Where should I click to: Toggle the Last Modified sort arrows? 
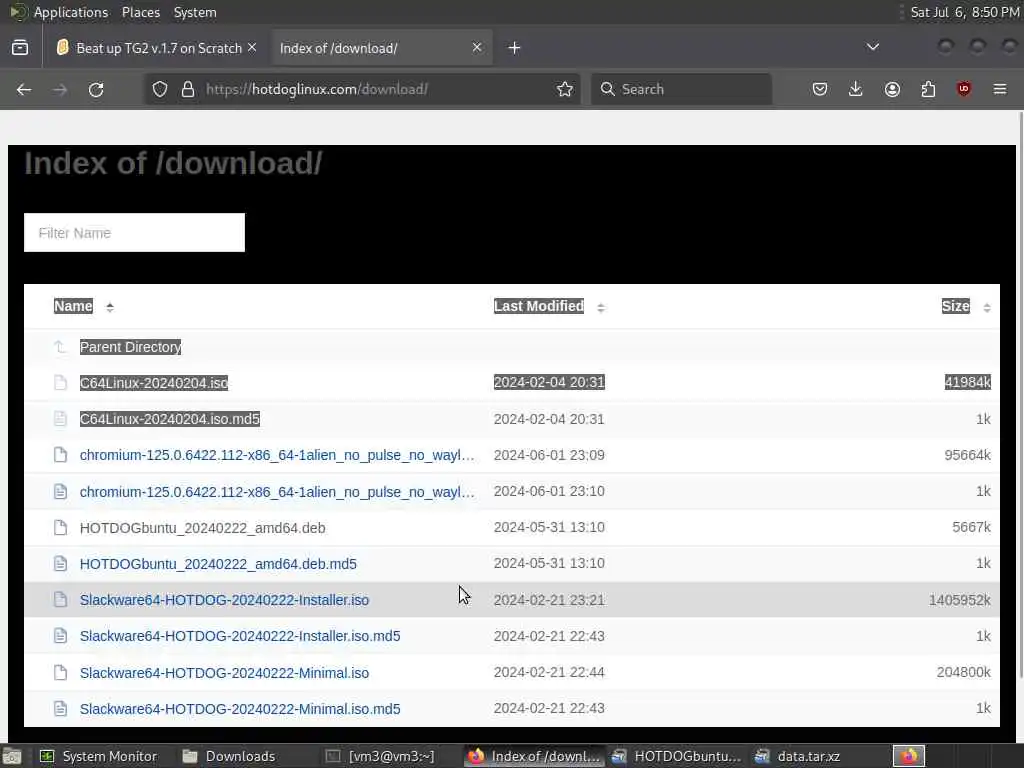pos(601,307)
